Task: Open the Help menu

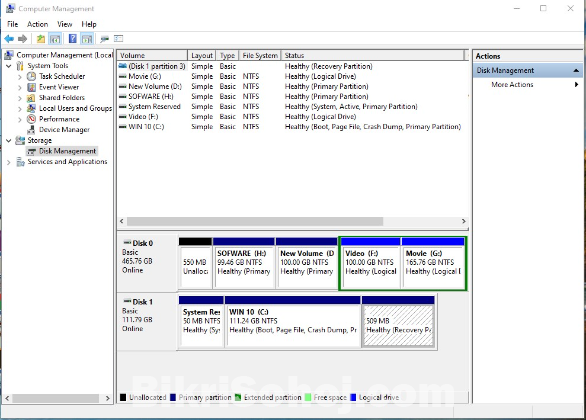Action: (x=89, y=24)
